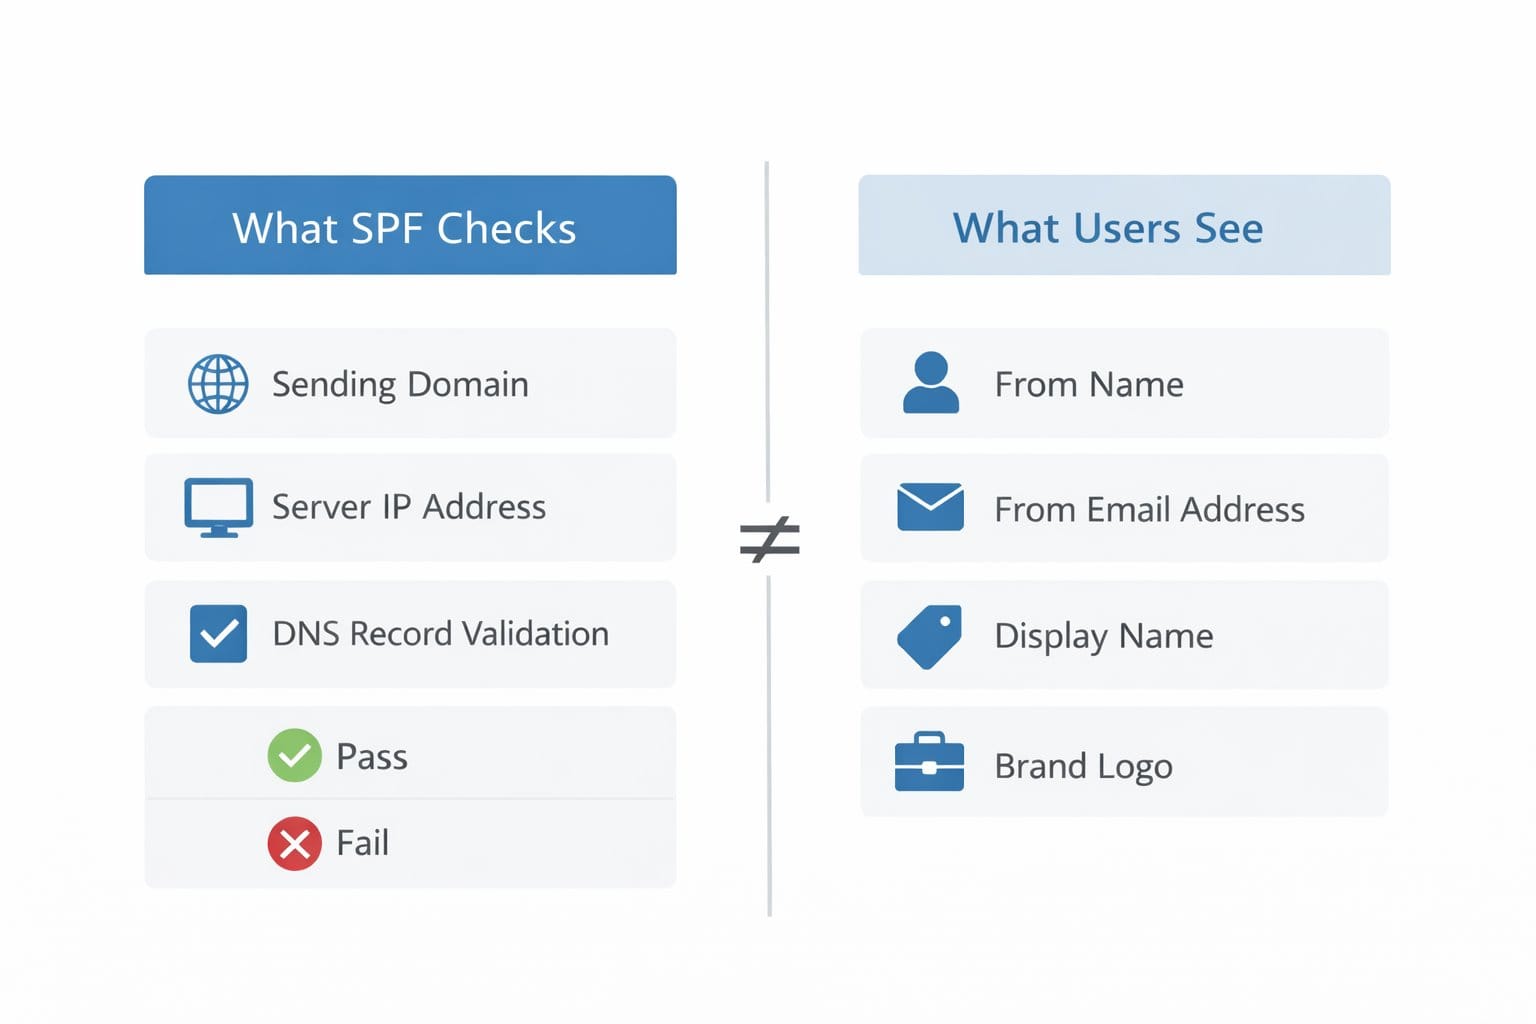Click the not-equal symbol between columns

click(768, 538)
